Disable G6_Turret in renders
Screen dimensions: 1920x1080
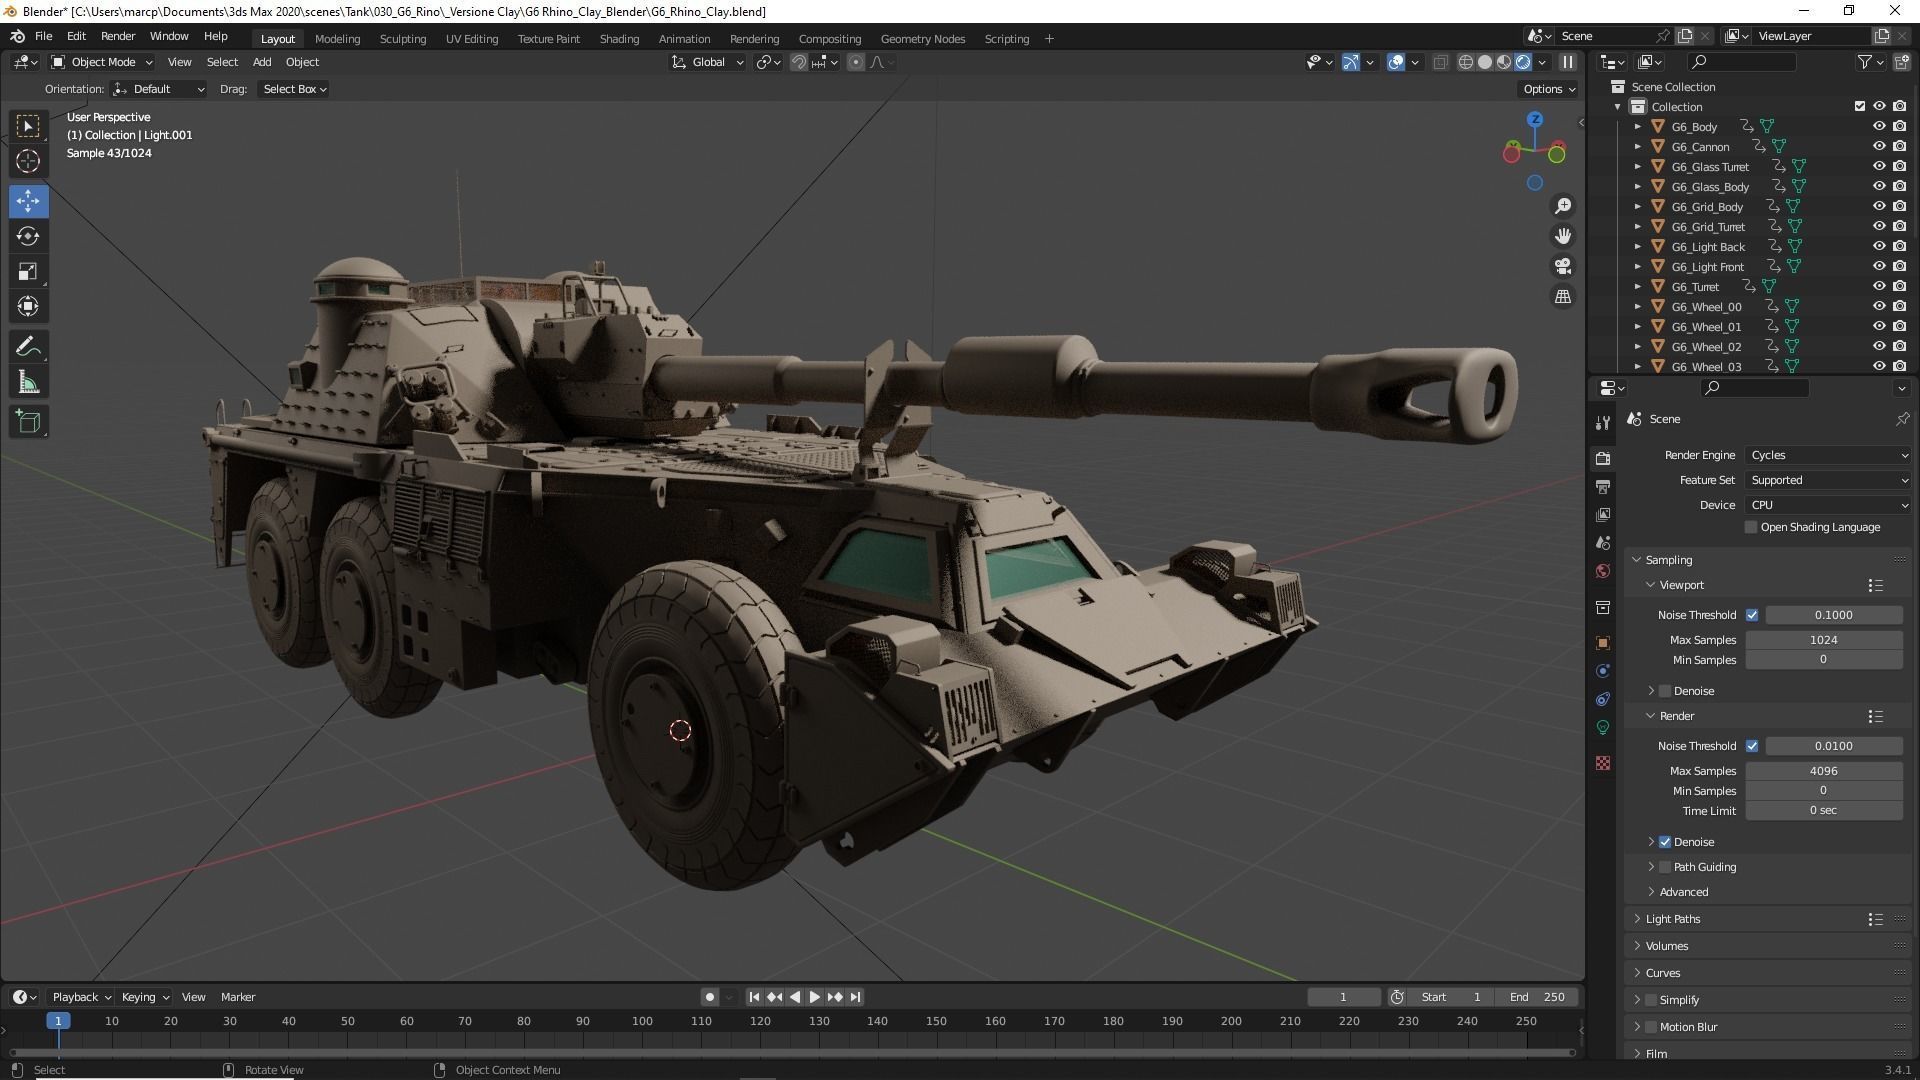pos(1899,286)
